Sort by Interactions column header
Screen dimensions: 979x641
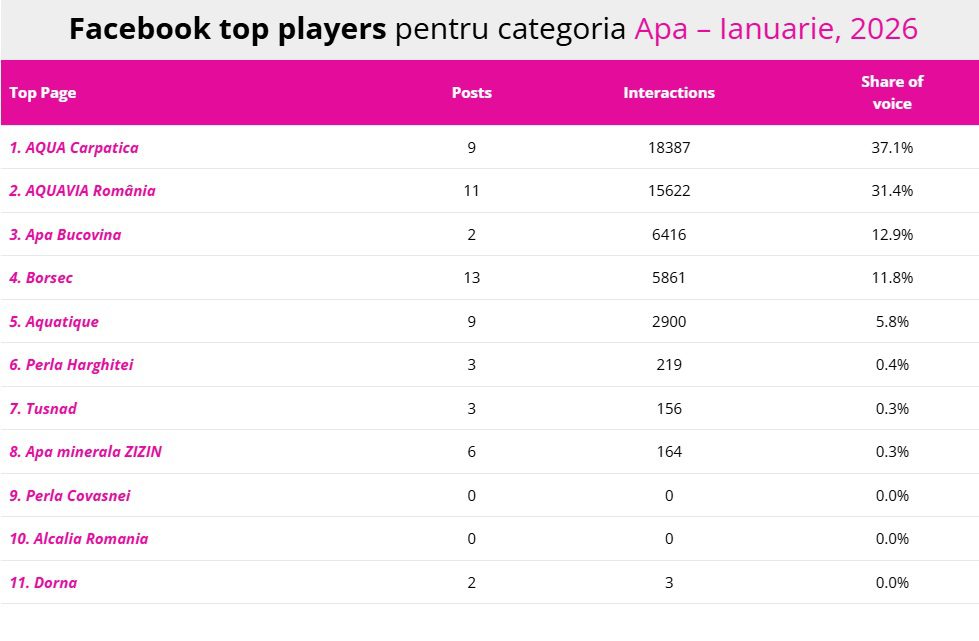point(669,93)
